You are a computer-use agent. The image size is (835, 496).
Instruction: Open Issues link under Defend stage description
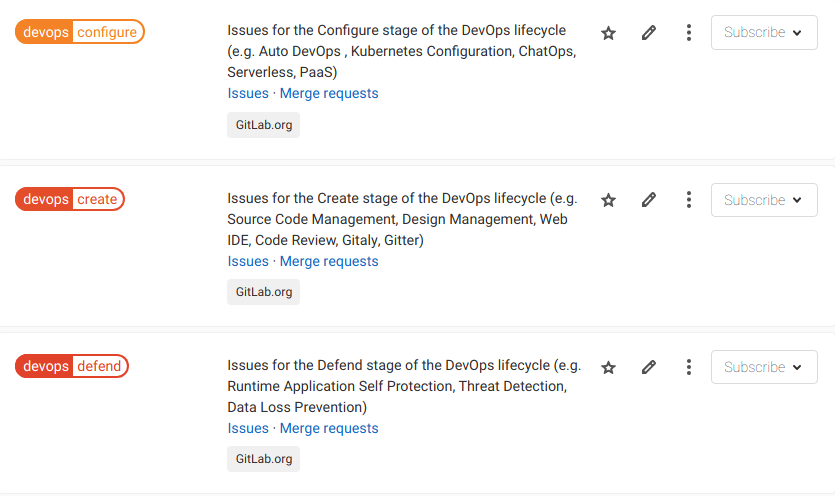(248, 428)
